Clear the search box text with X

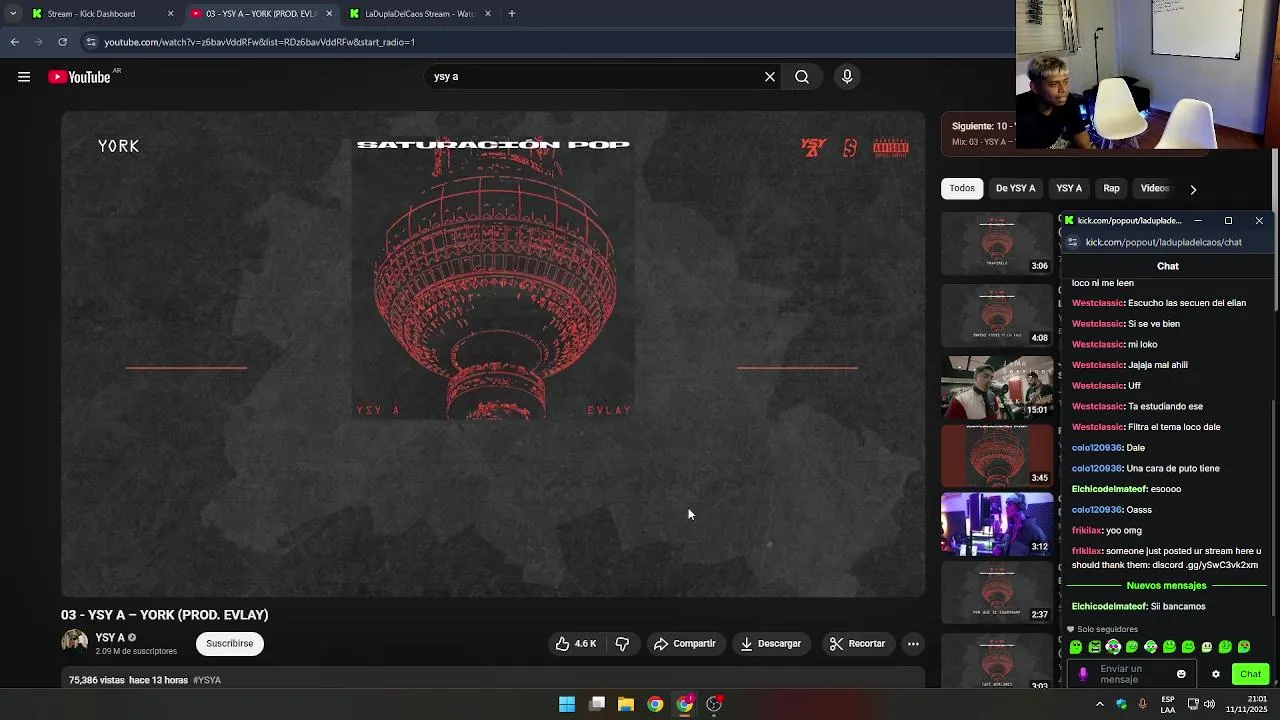(770, 77)
